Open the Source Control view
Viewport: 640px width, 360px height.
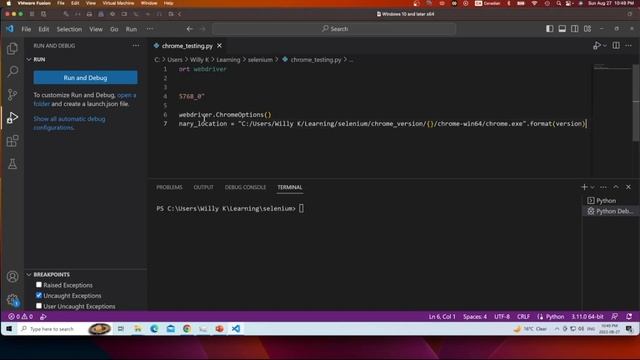pyautogui.click(x=12, y=94)
